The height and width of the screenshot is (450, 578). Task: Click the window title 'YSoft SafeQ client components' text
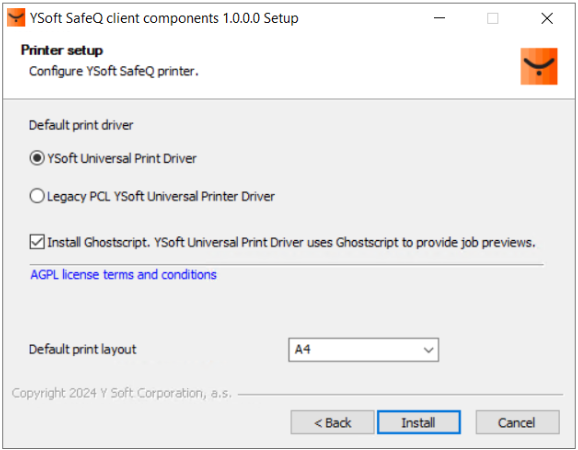(x=125, y=18)
